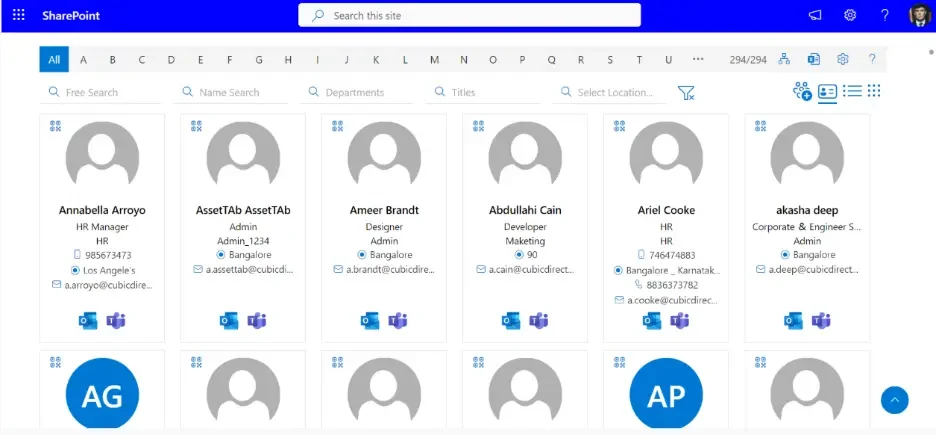Viewport: 936px width, 435px height.
Task: Open the Departments filter field
Action: coord(359,92)
